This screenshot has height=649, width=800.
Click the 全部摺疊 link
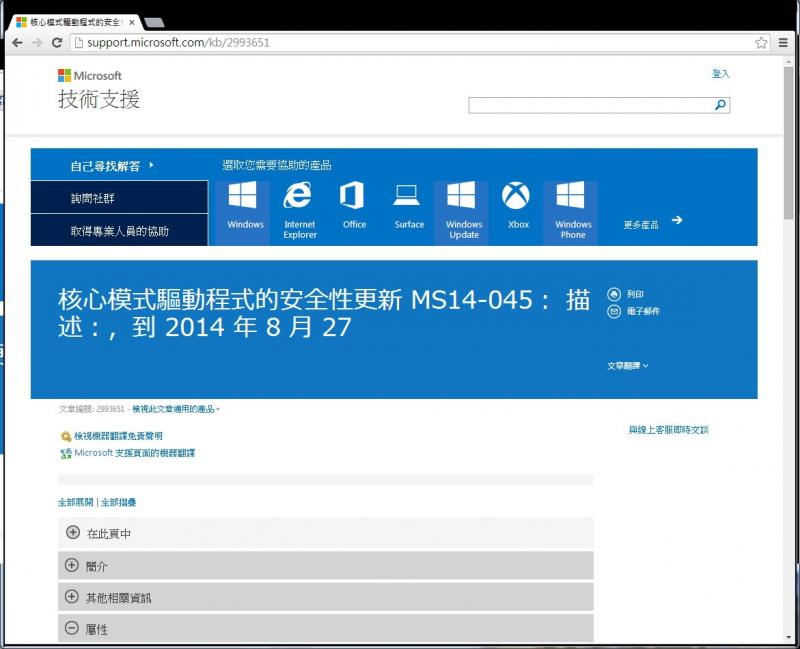[118, 503]
